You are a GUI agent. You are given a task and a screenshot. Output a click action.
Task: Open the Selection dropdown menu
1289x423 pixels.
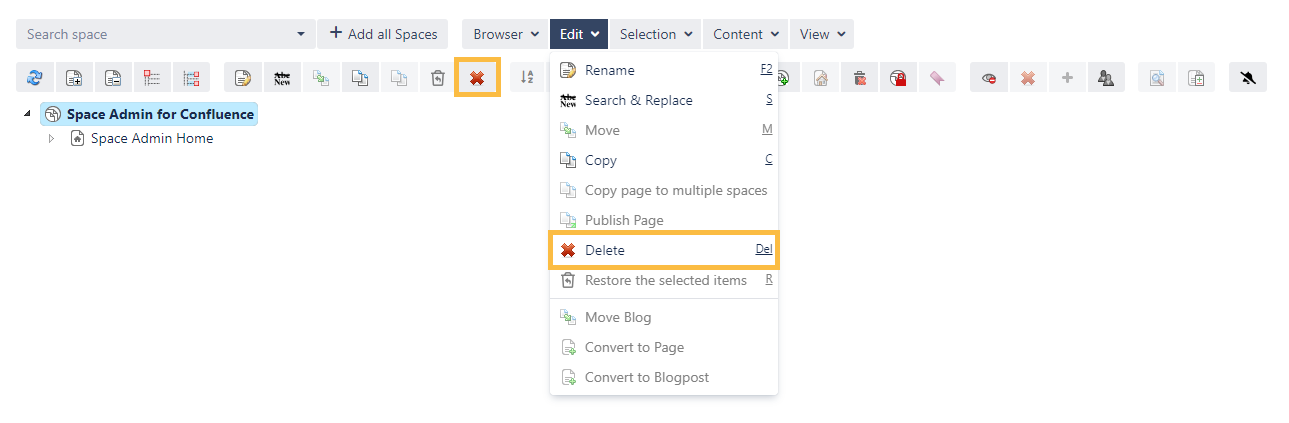(x=656, y=34)
